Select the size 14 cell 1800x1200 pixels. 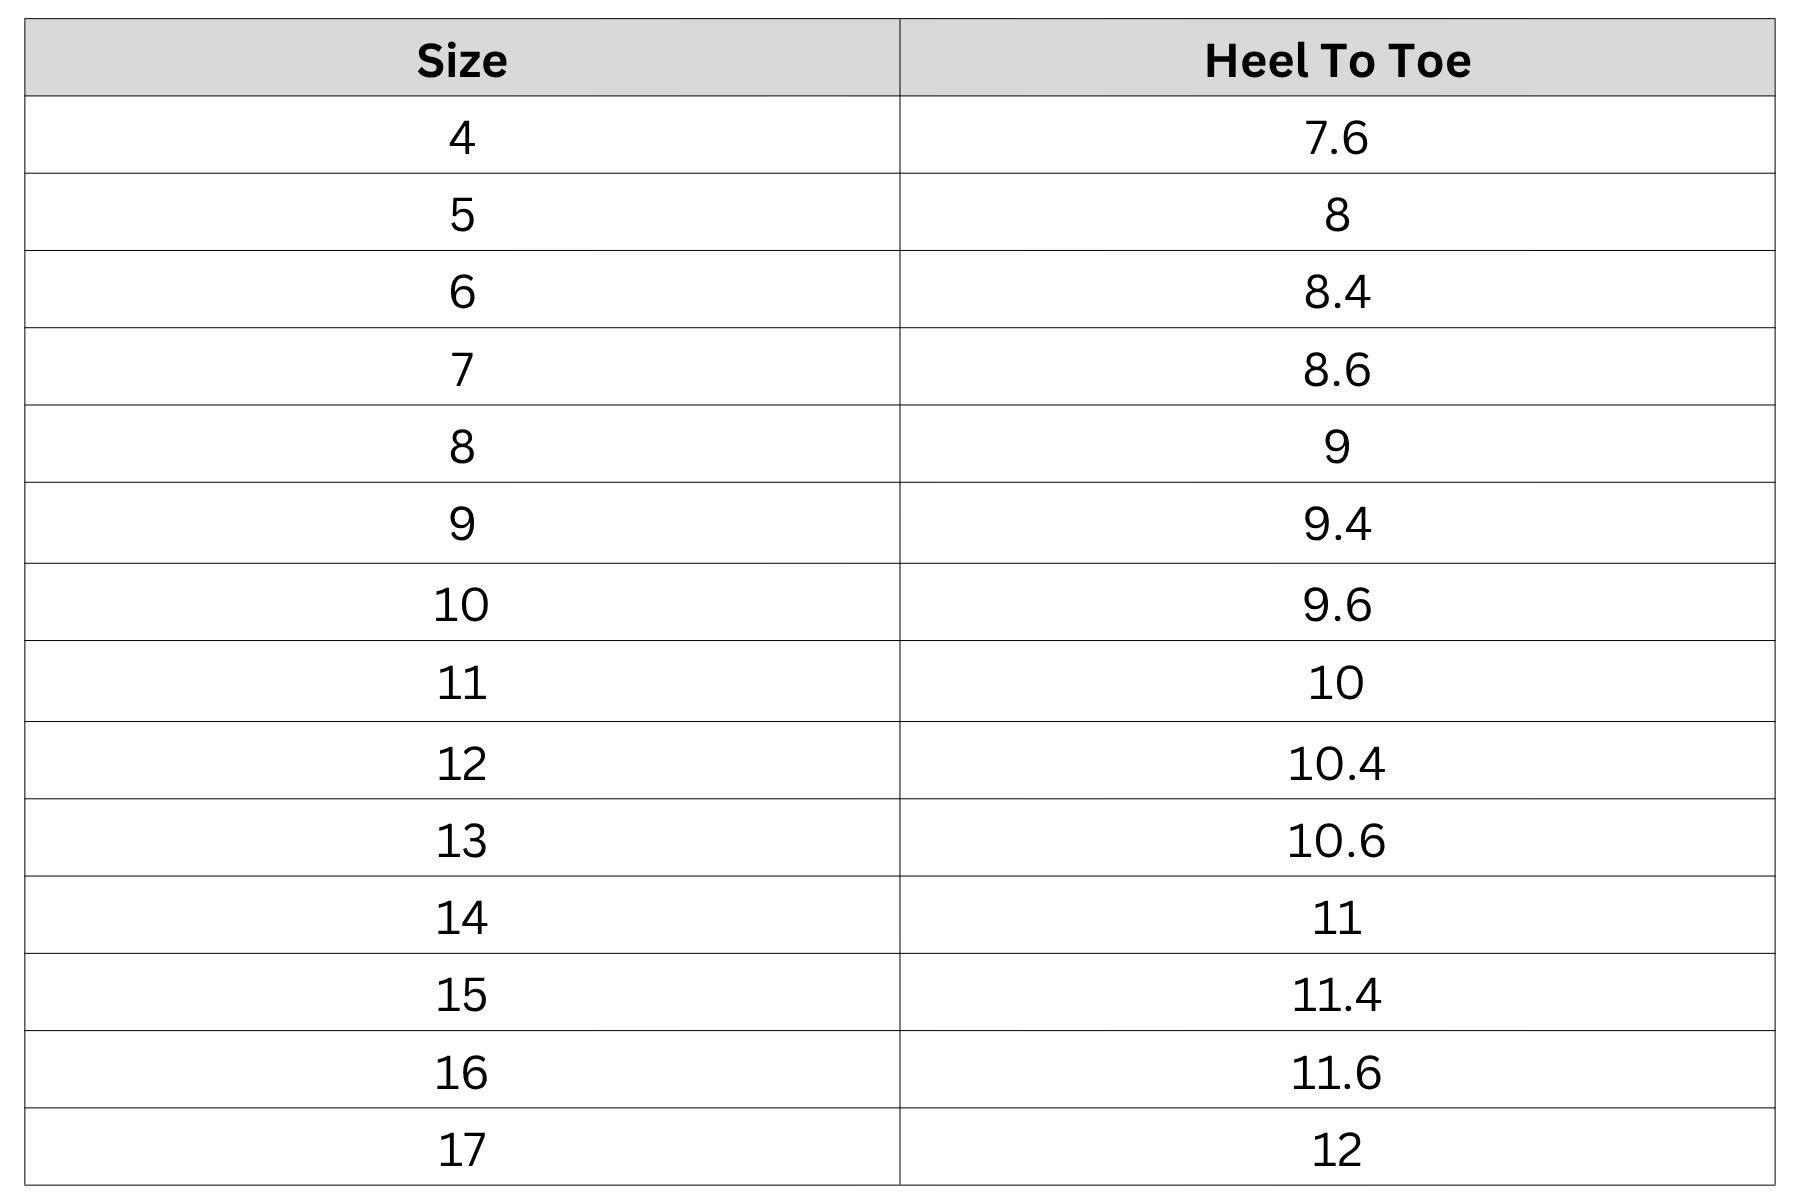462,915
